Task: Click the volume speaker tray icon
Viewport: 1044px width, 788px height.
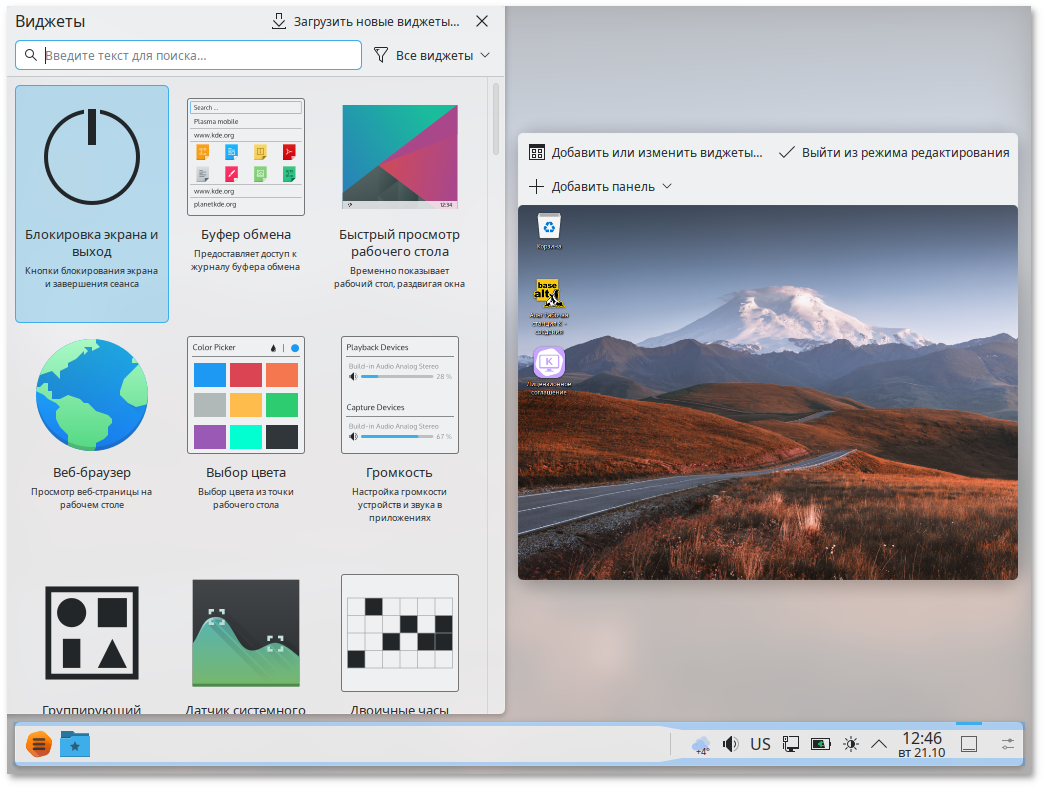Action: (731, 744)
